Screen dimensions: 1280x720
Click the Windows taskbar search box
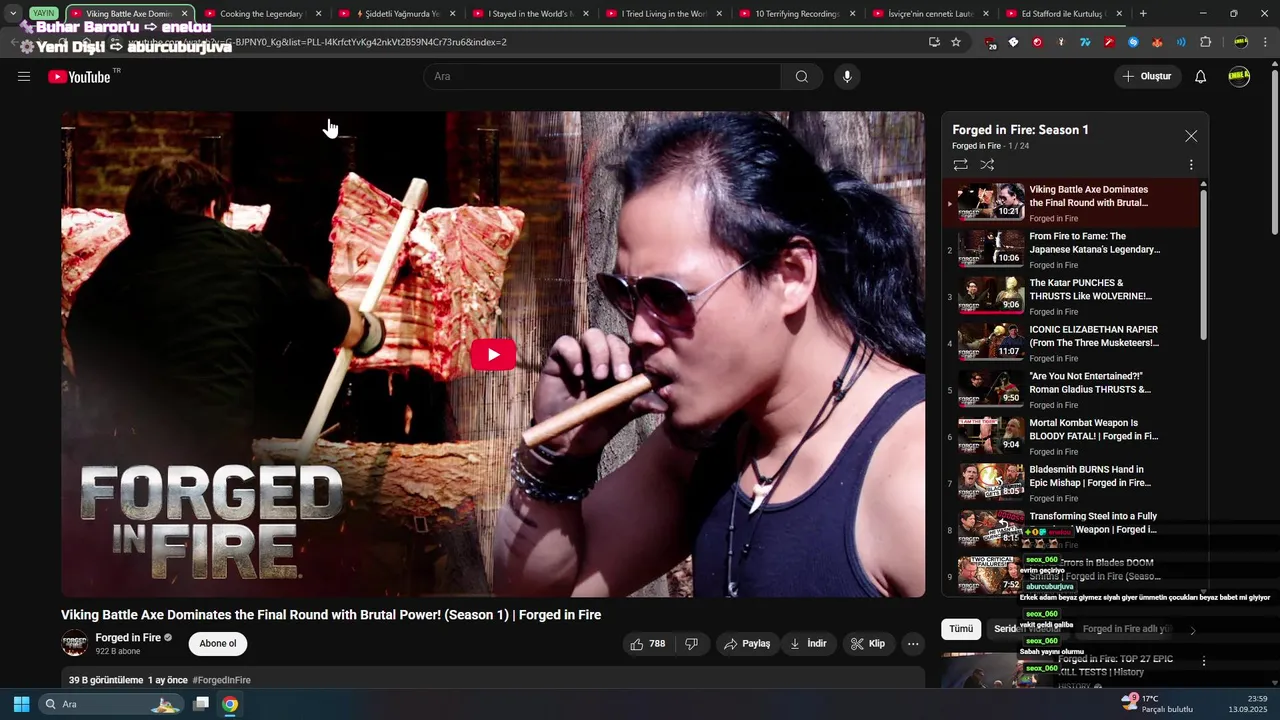coord(111,704)
